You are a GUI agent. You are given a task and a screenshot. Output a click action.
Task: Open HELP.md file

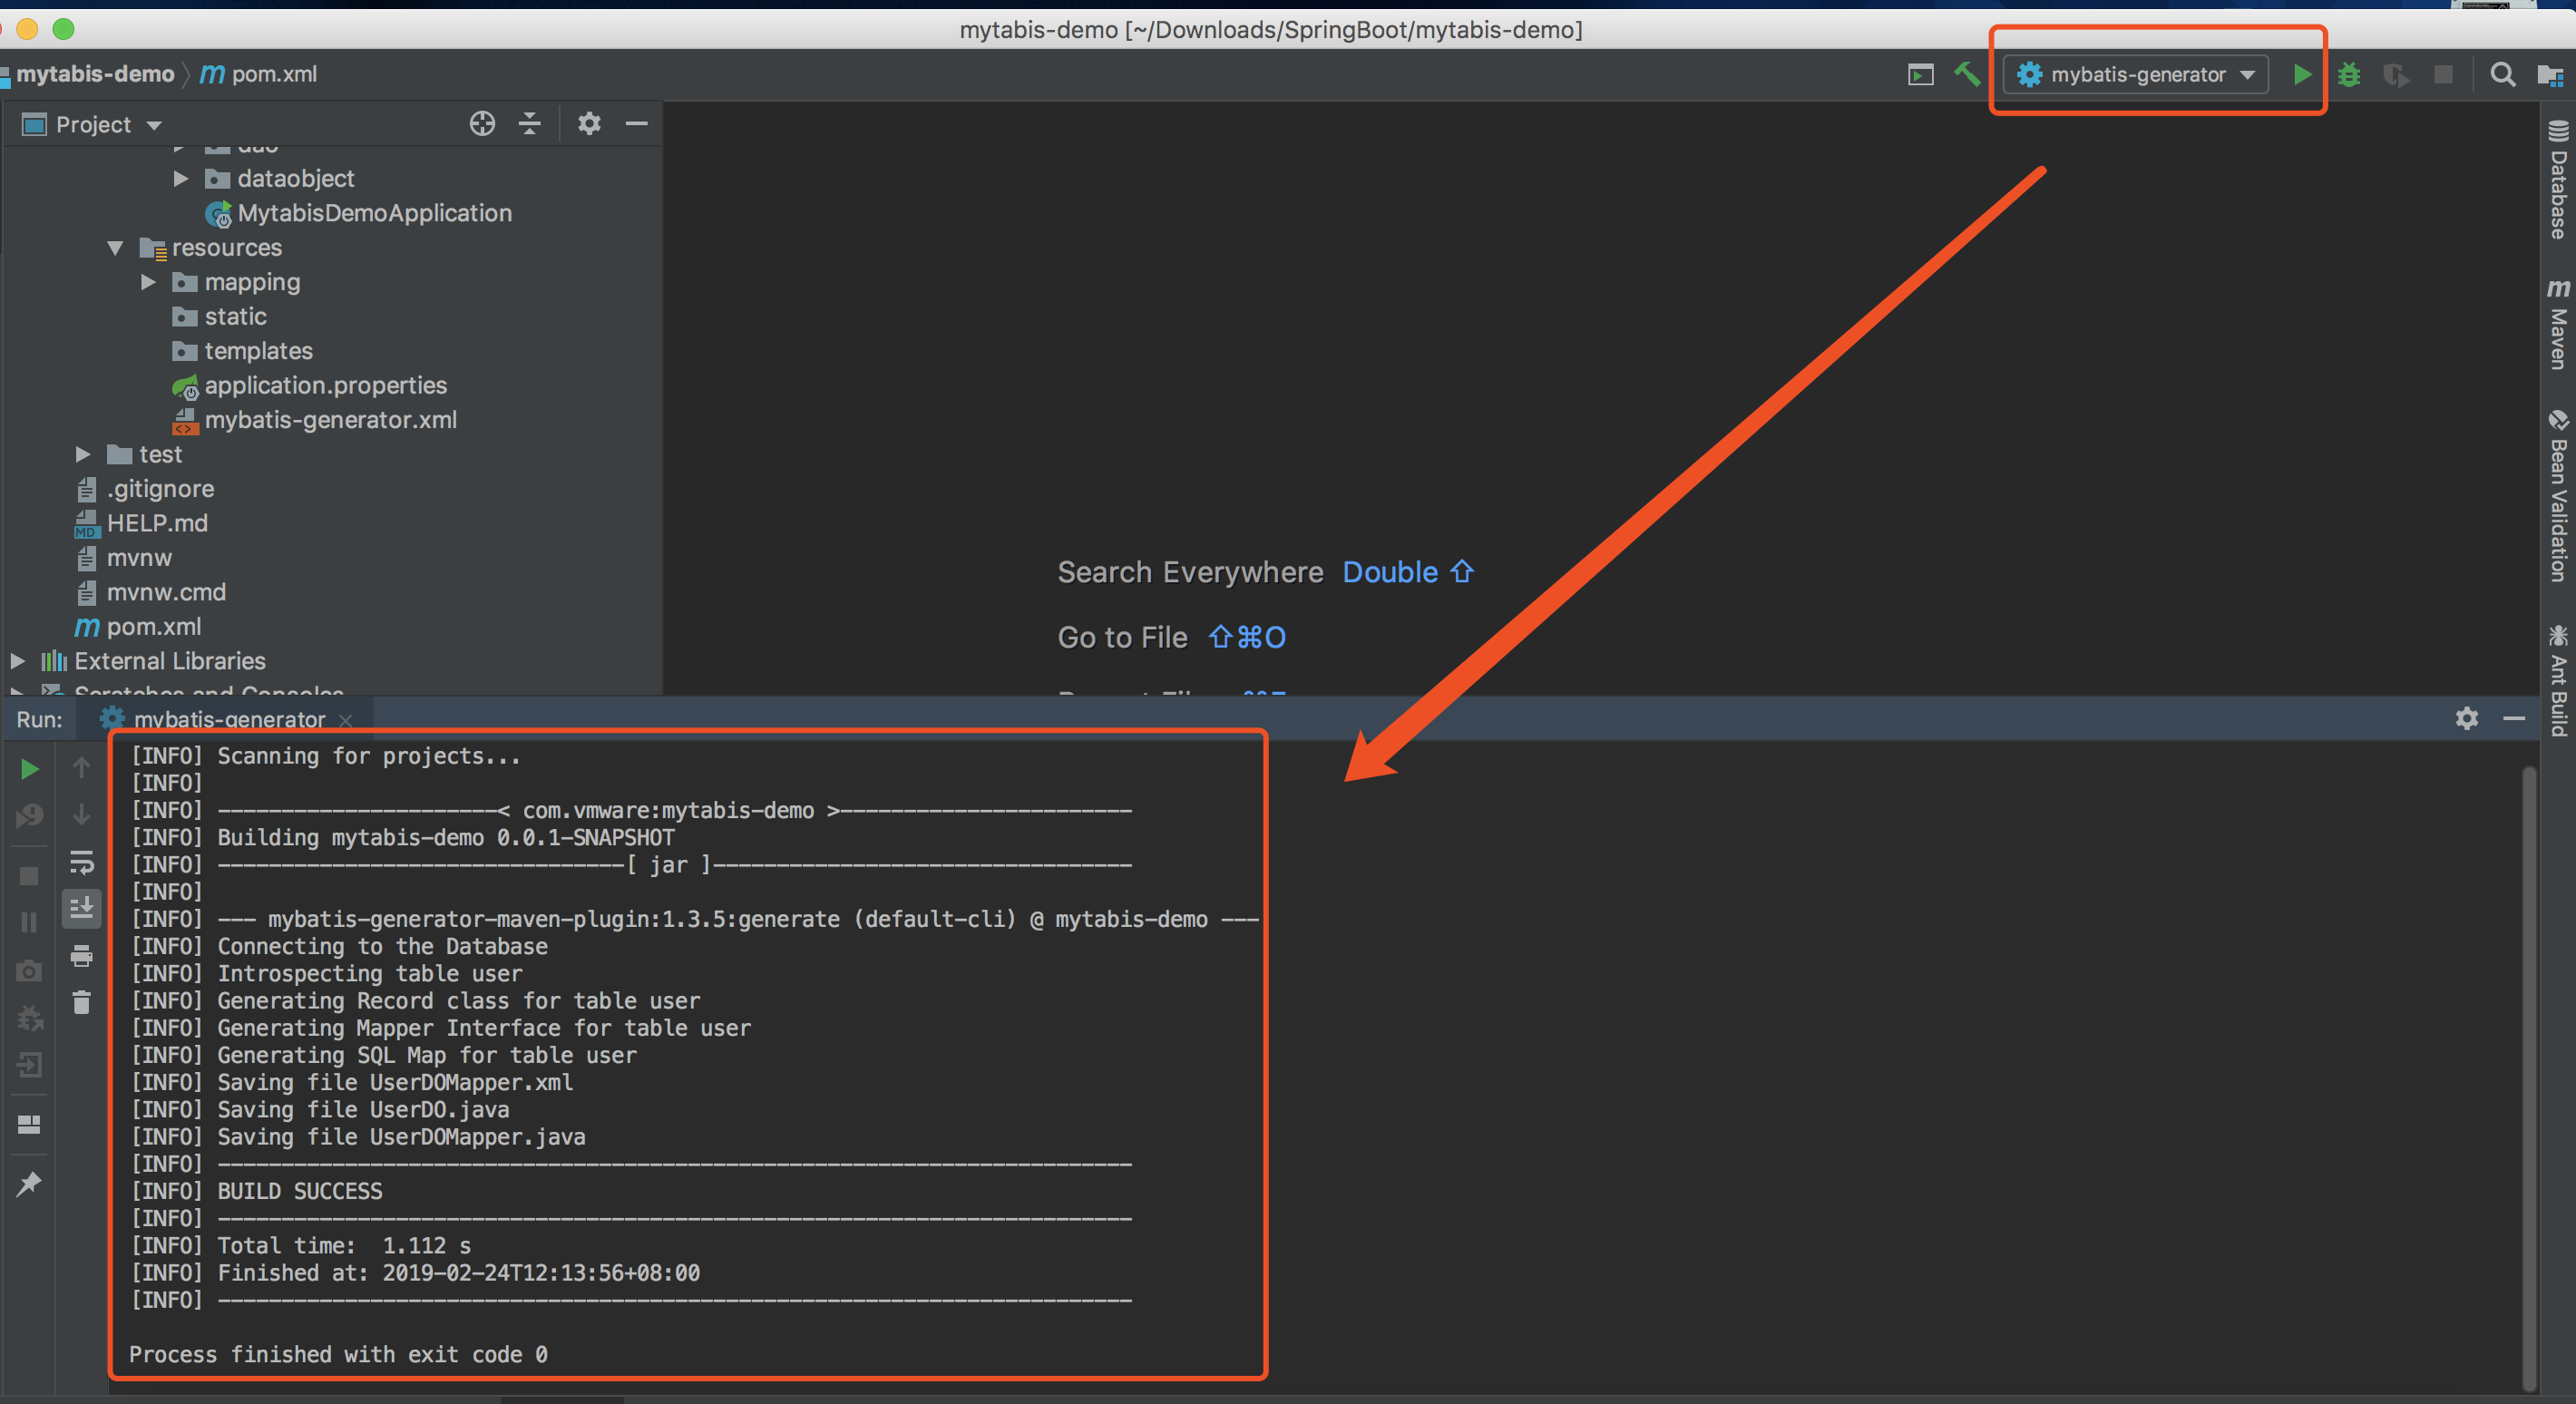[142, 523]
